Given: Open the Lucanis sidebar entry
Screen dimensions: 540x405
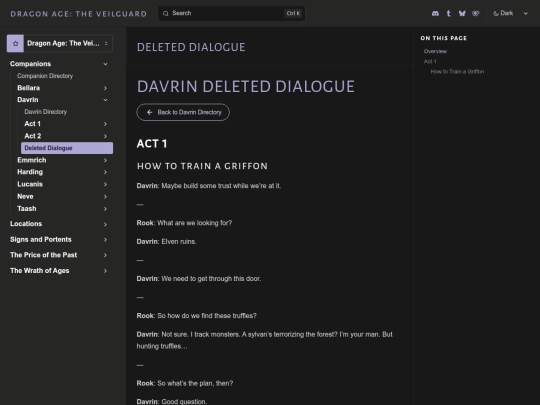Looking at the screenshot, I should point(30,184).
